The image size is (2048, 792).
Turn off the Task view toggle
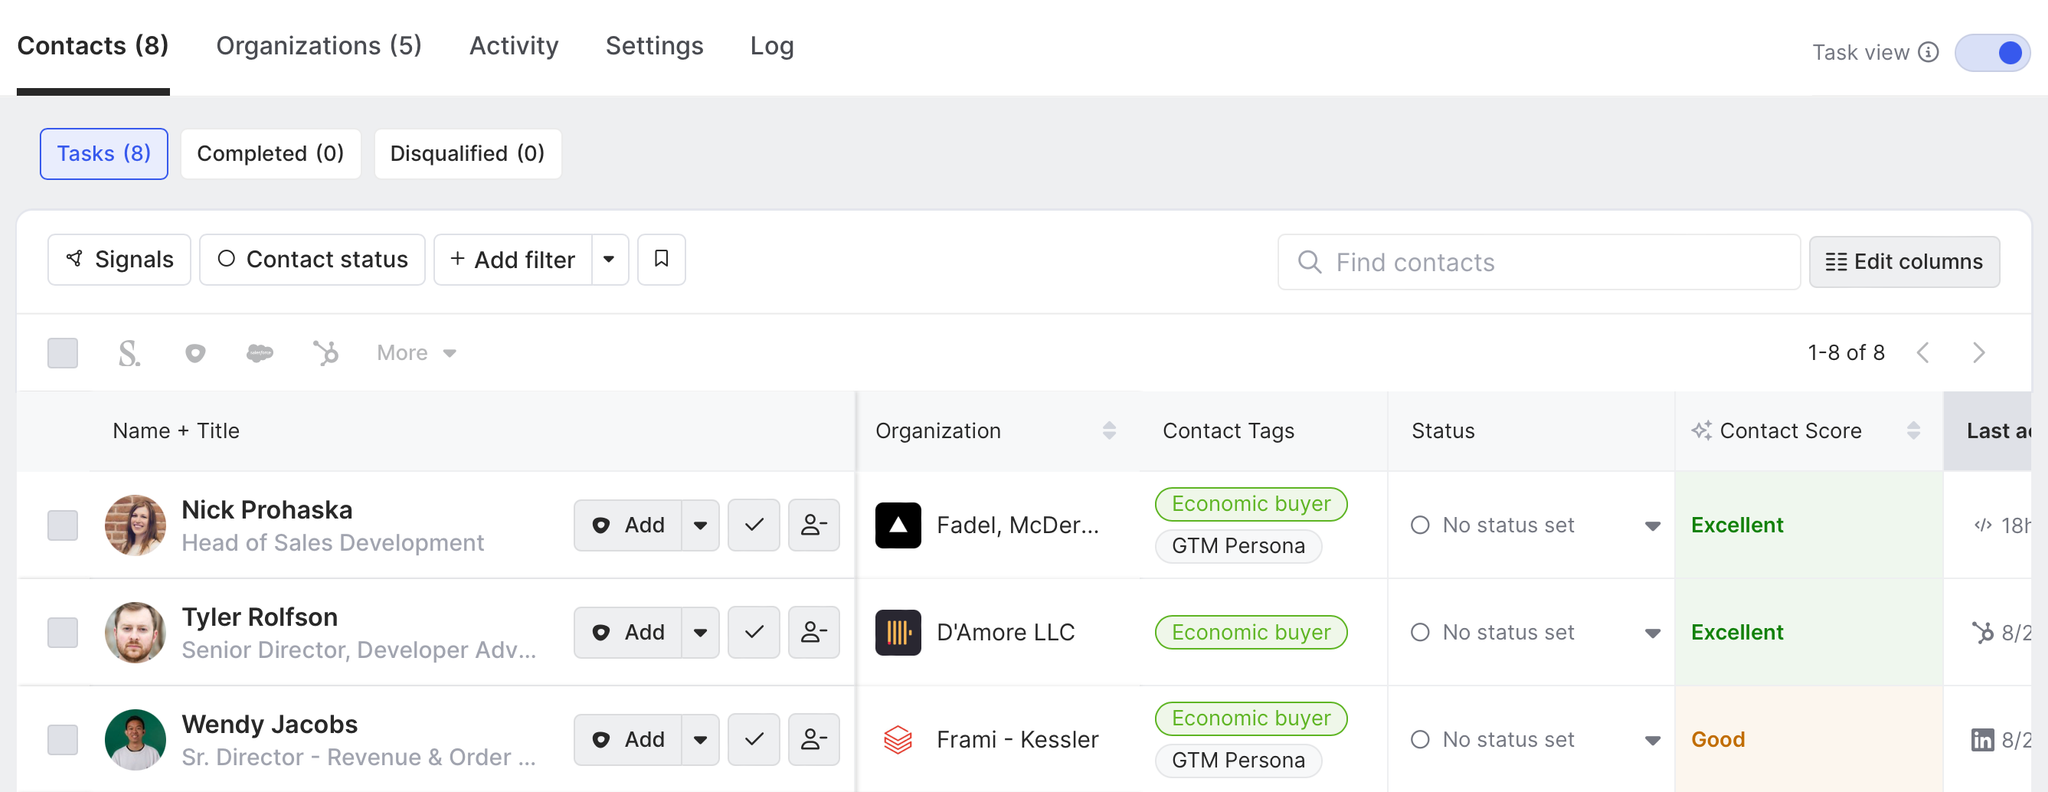coord(1993,53)
